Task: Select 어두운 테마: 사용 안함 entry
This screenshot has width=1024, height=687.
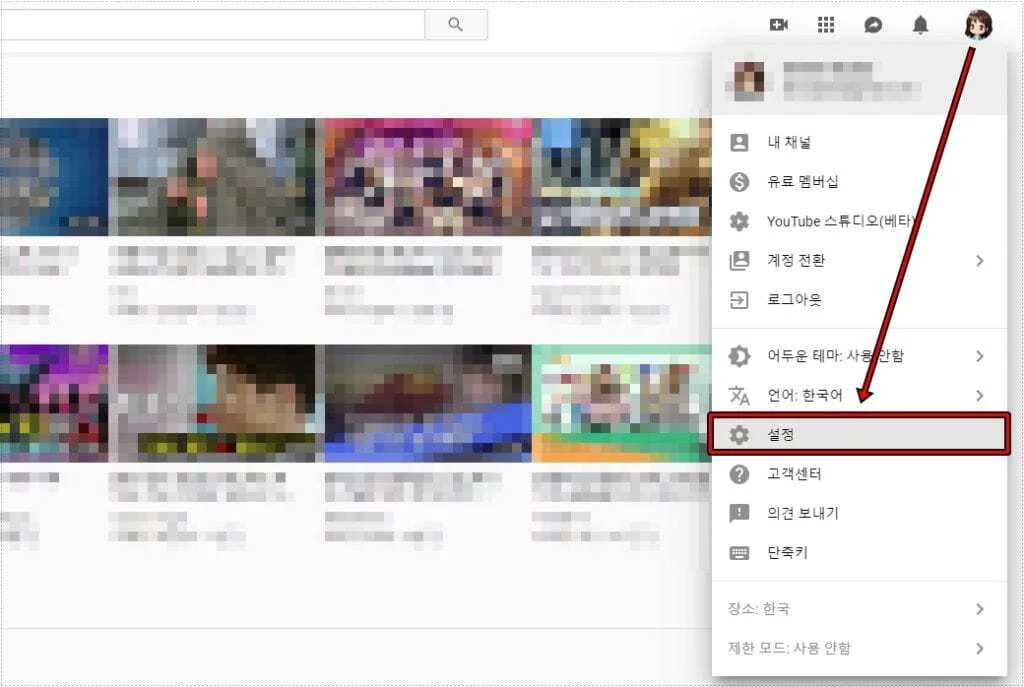Action: click(x=859, y=356)
